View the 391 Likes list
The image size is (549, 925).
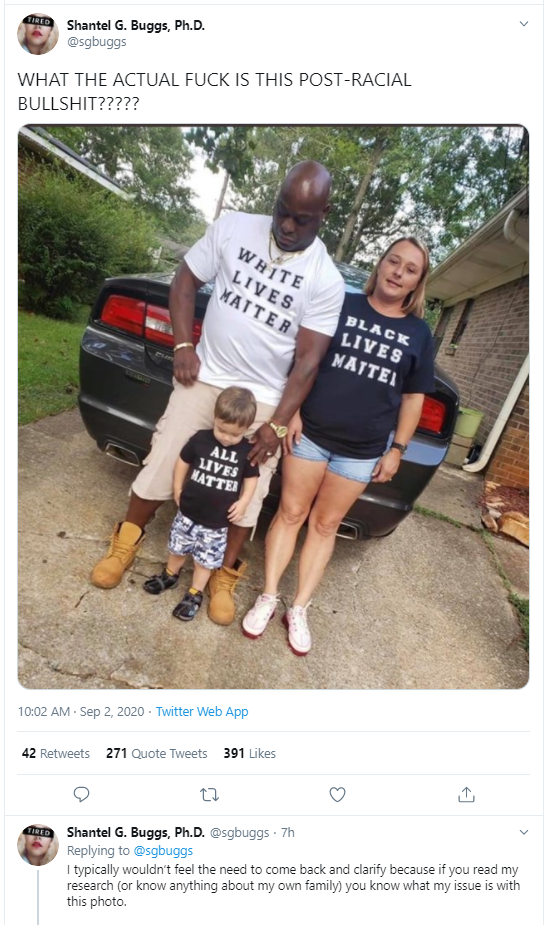(249, 753)
